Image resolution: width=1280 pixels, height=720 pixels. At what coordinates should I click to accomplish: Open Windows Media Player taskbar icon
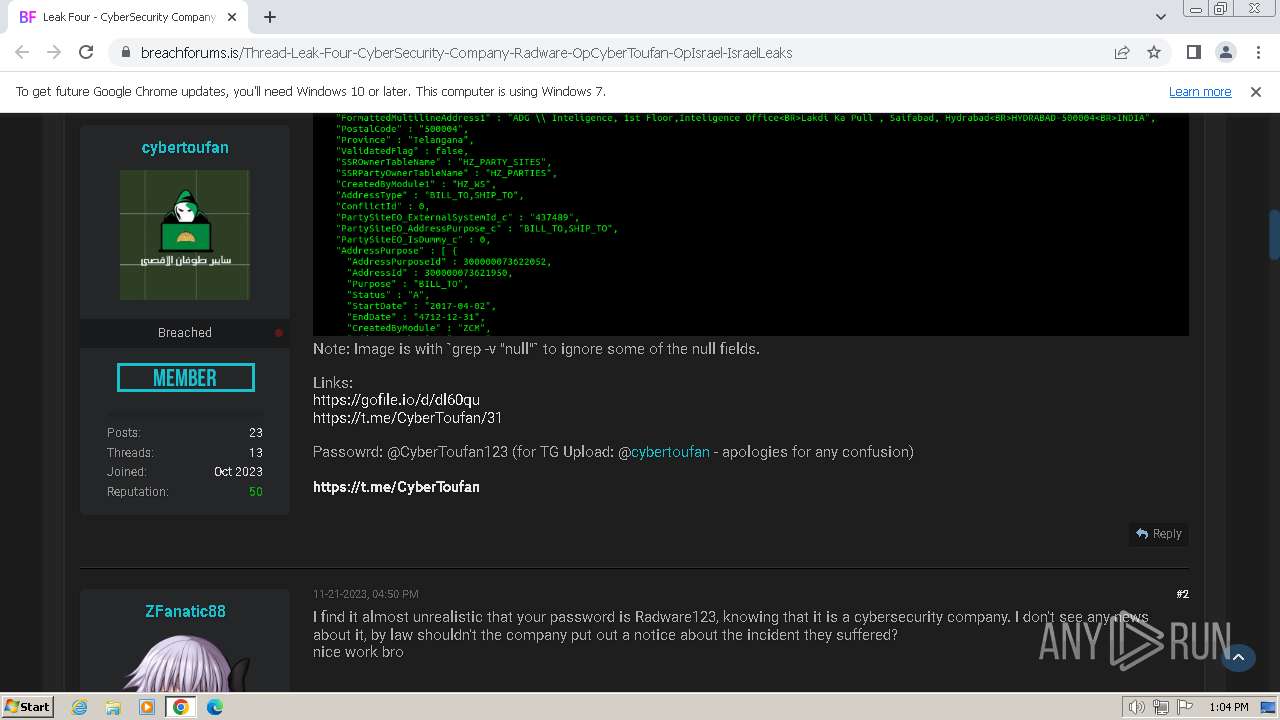coord(147,707)
